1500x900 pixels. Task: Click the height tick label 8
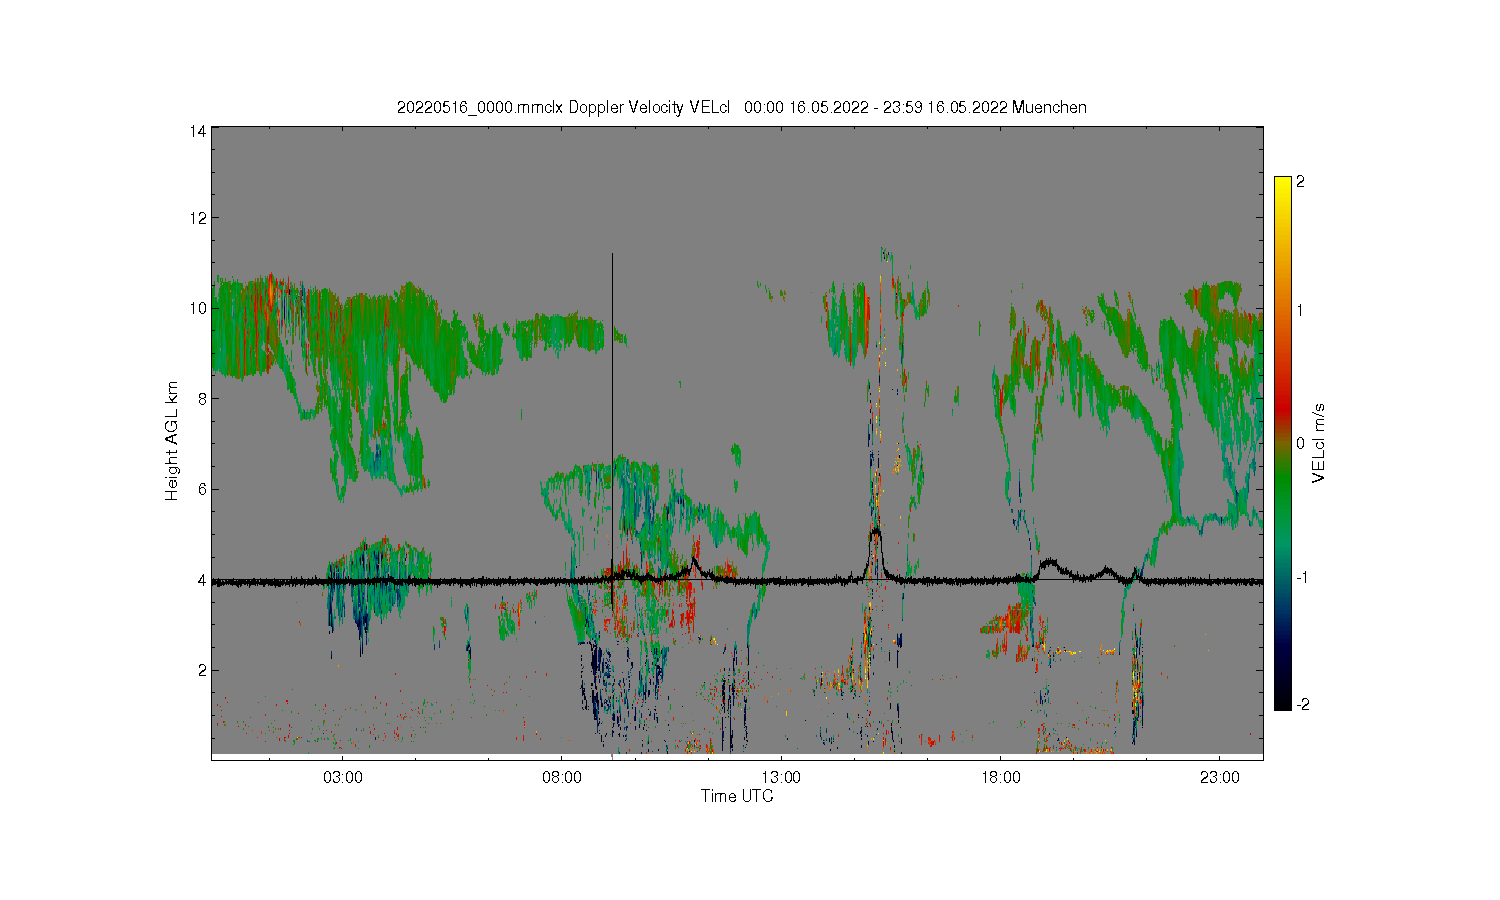202,398
